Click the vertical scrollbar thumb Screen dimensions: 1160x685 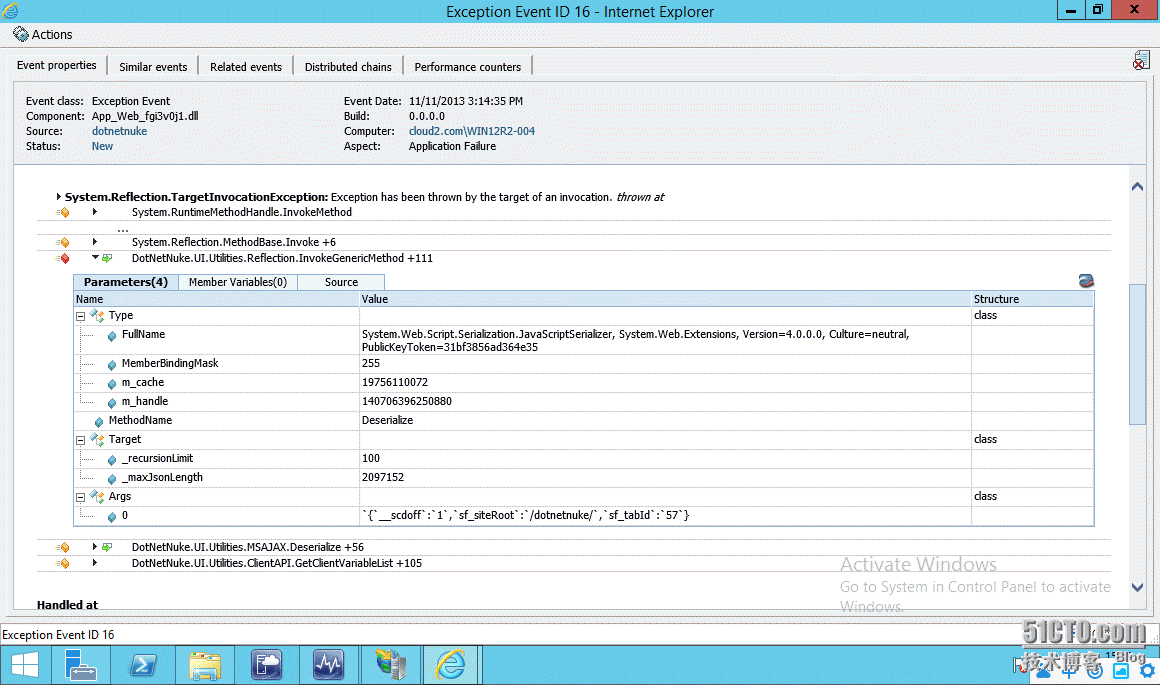coord(1137,354)
